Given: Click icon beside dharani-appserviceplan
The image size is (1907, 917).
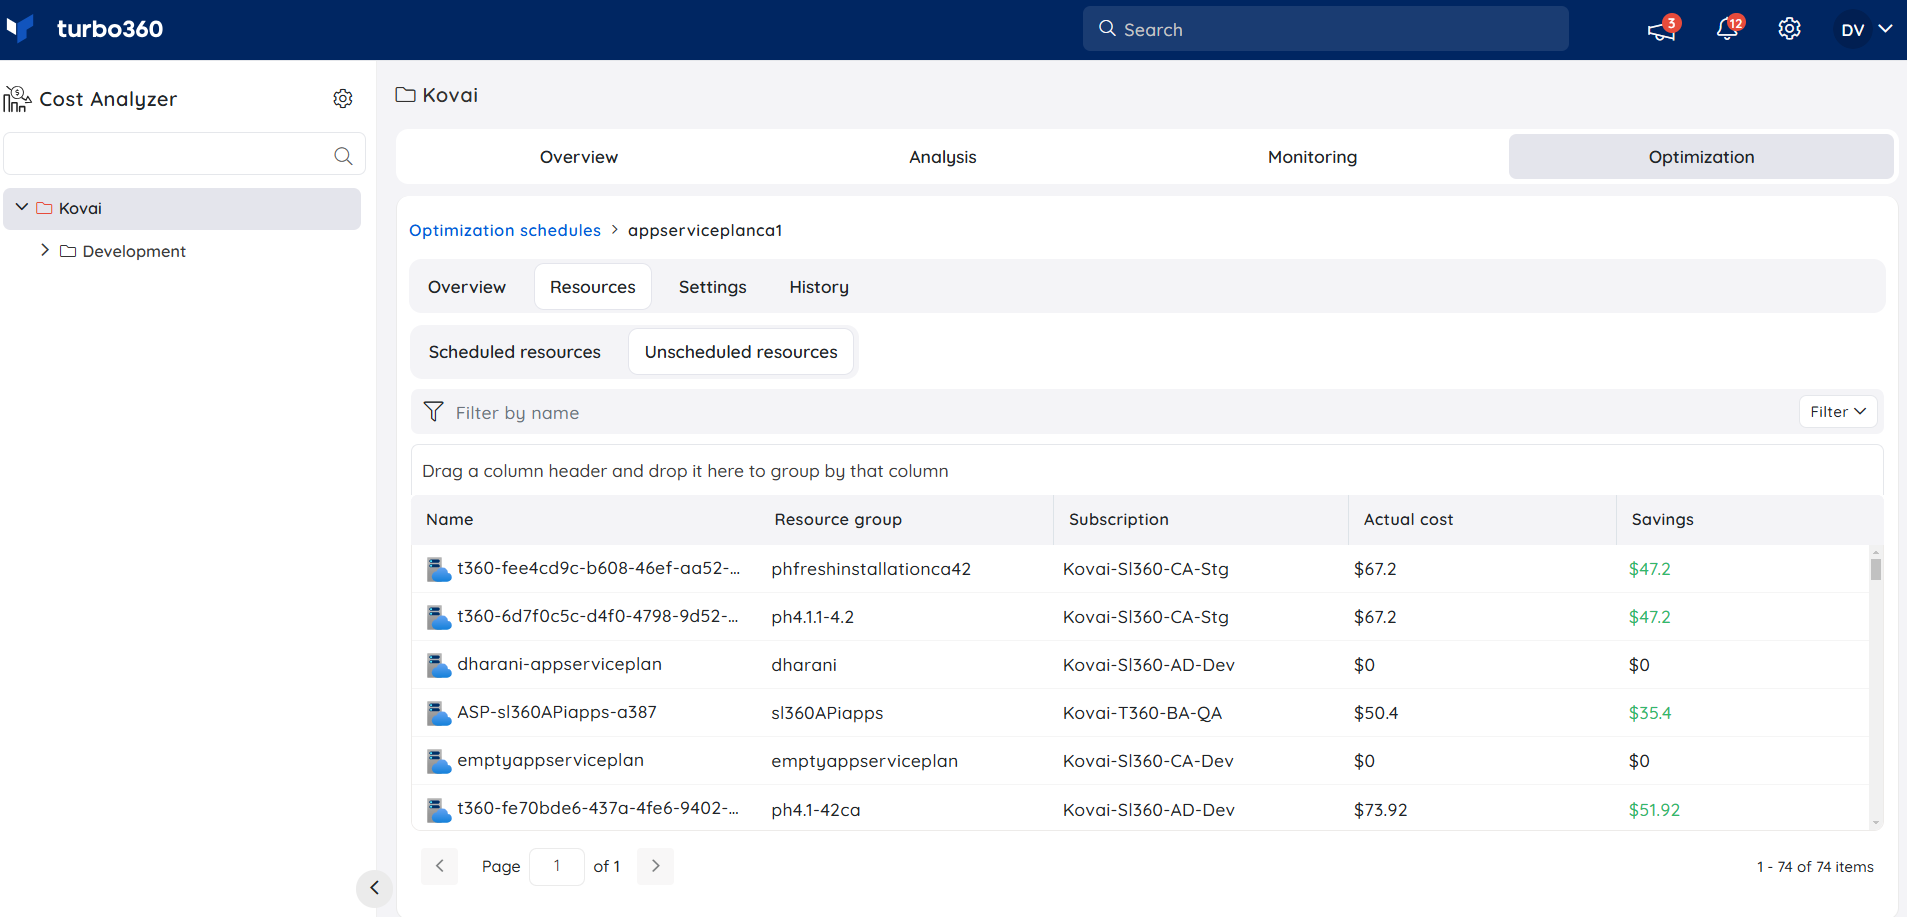Looking at the screenshot, I should [439, 665].
